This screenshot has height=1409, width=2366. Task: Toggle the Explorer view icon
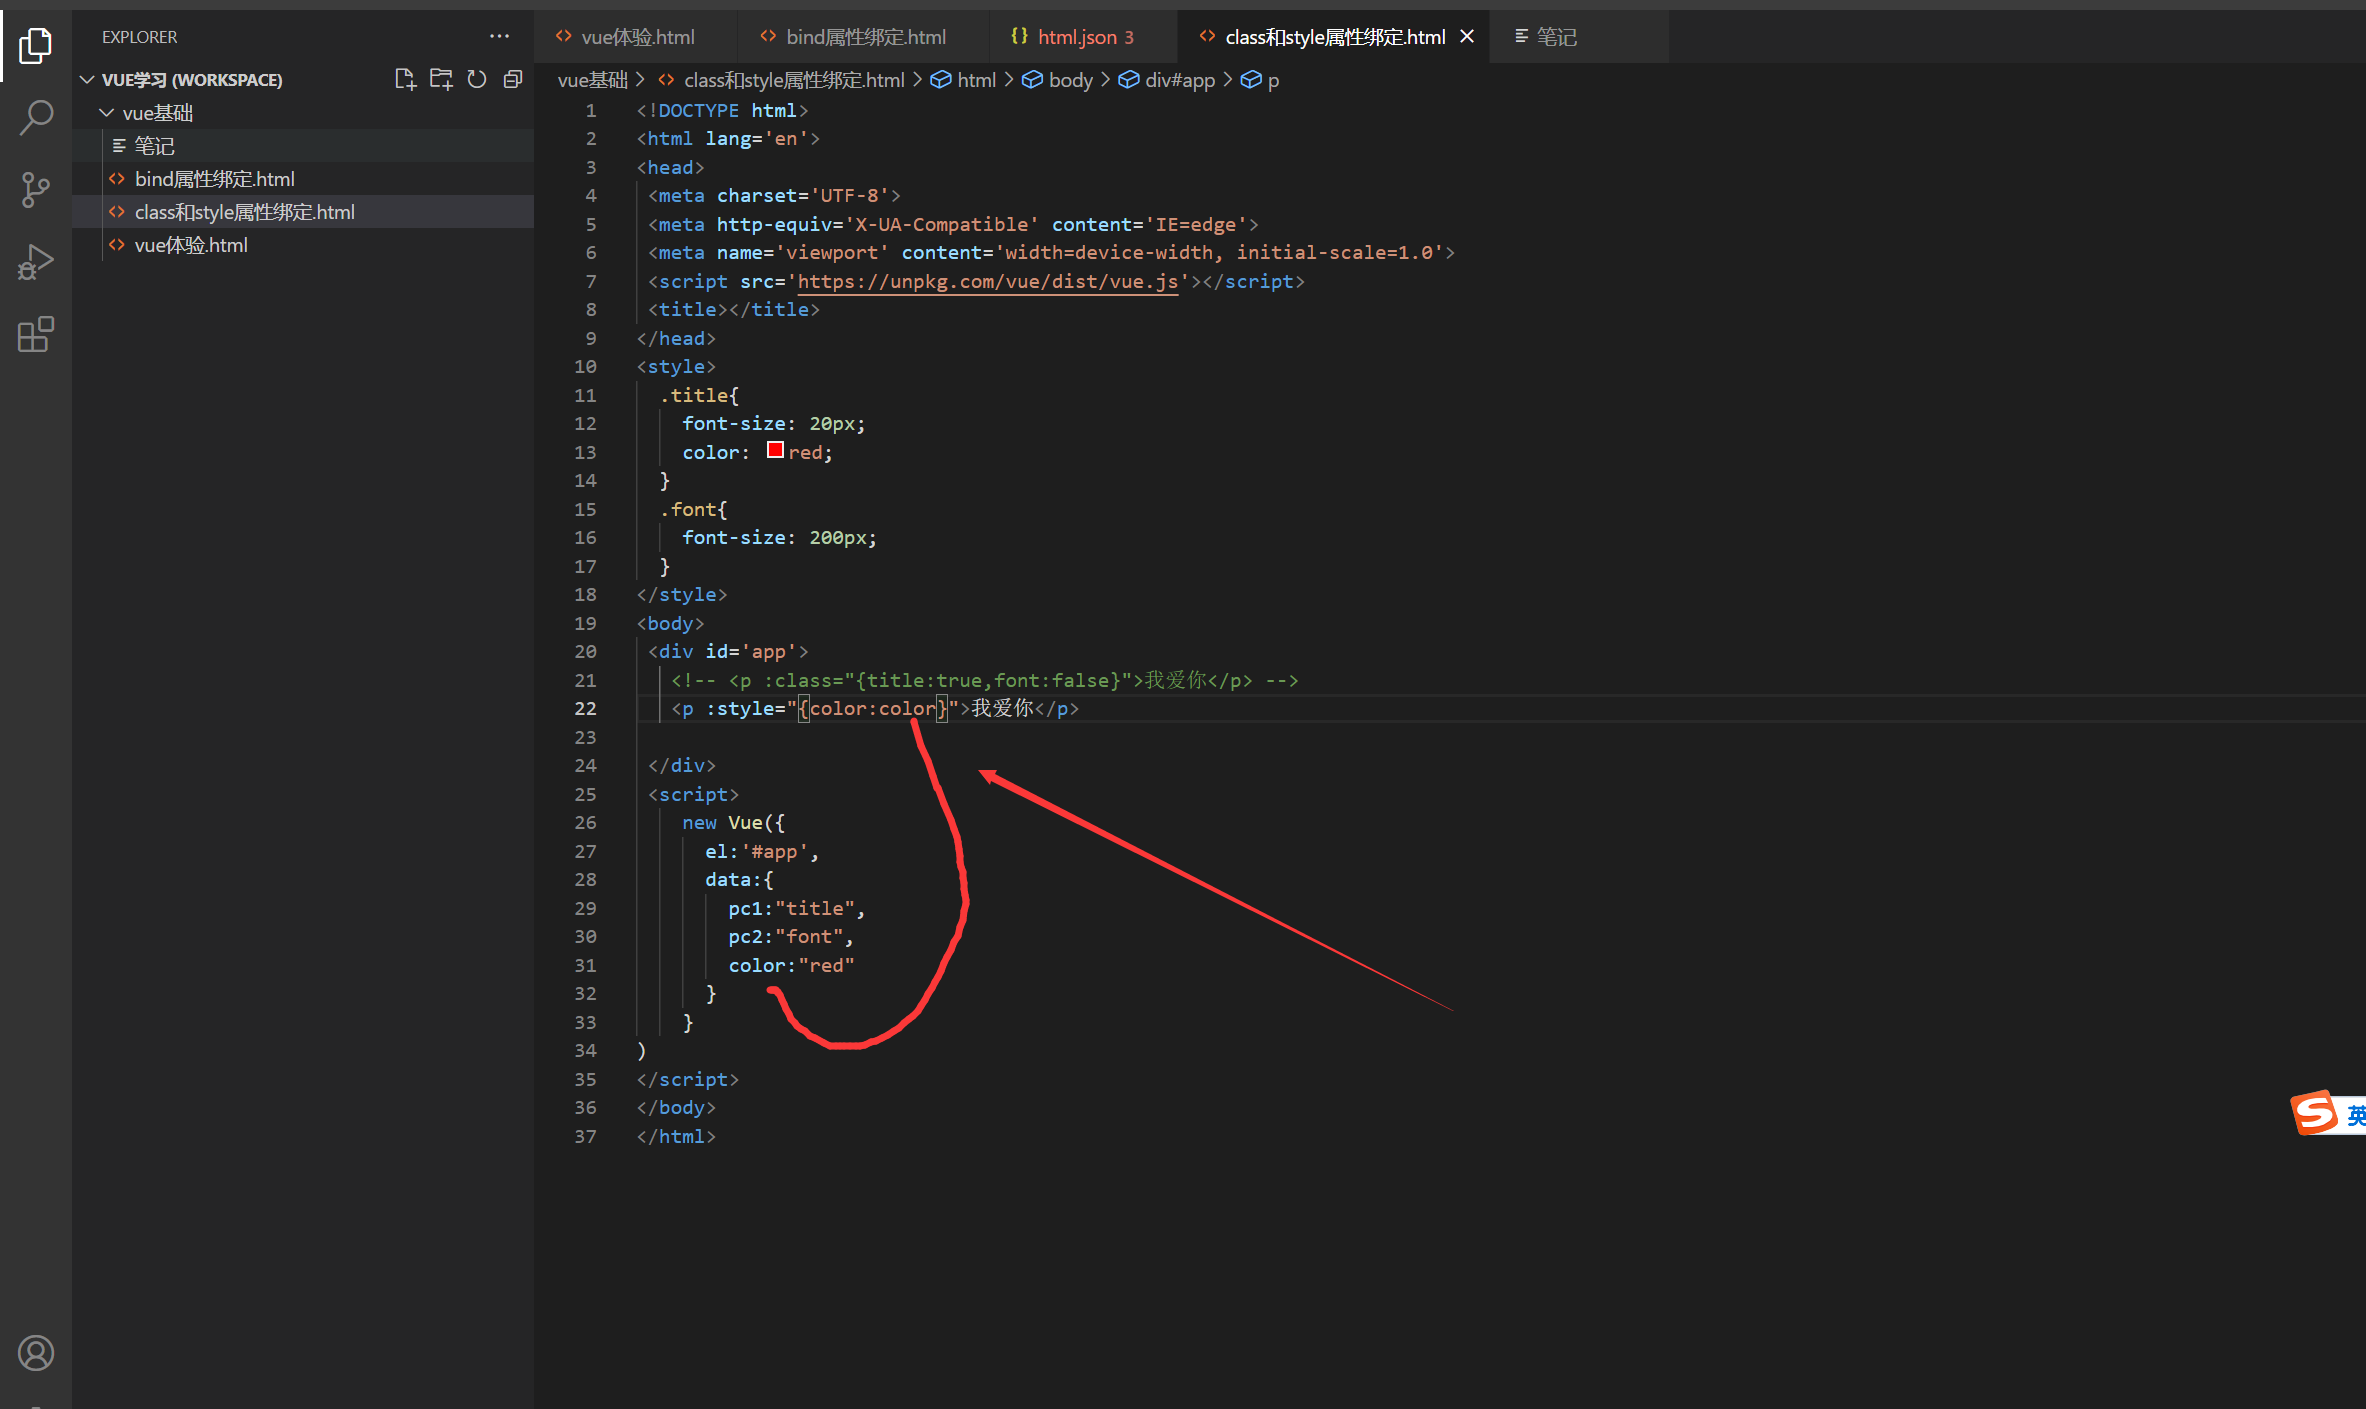click(x=36, y=45)
